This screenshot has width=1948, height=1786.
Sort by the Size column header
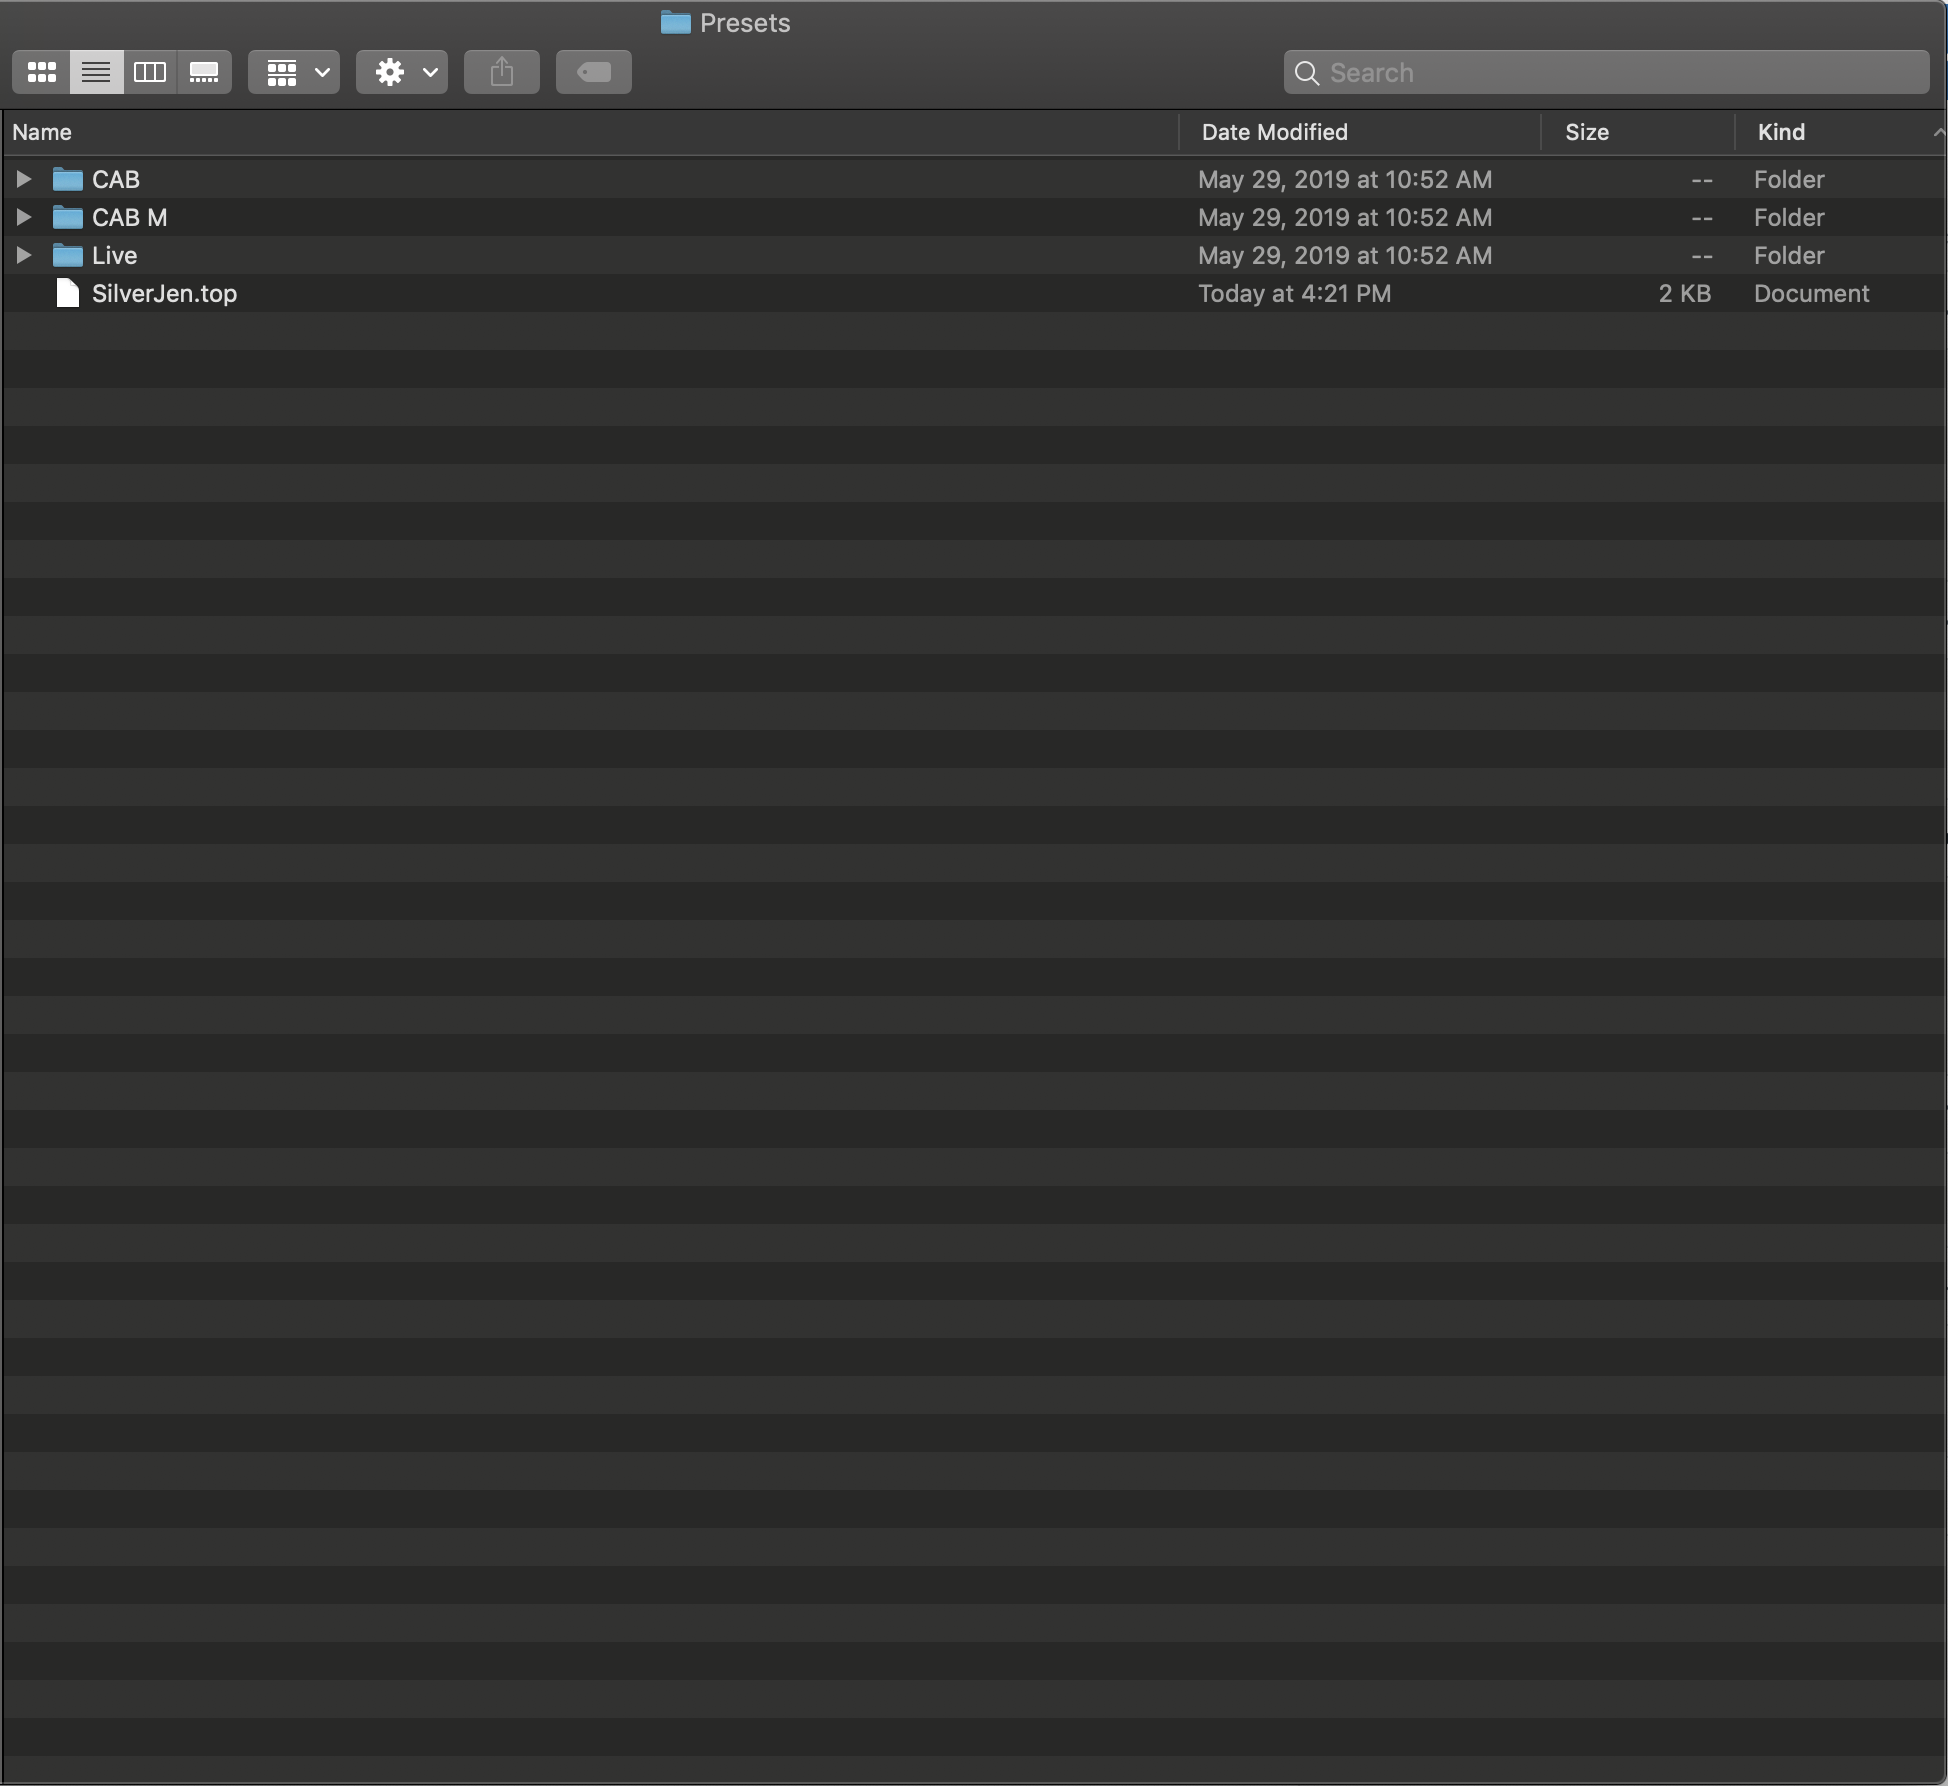(x=1586, y=132)
